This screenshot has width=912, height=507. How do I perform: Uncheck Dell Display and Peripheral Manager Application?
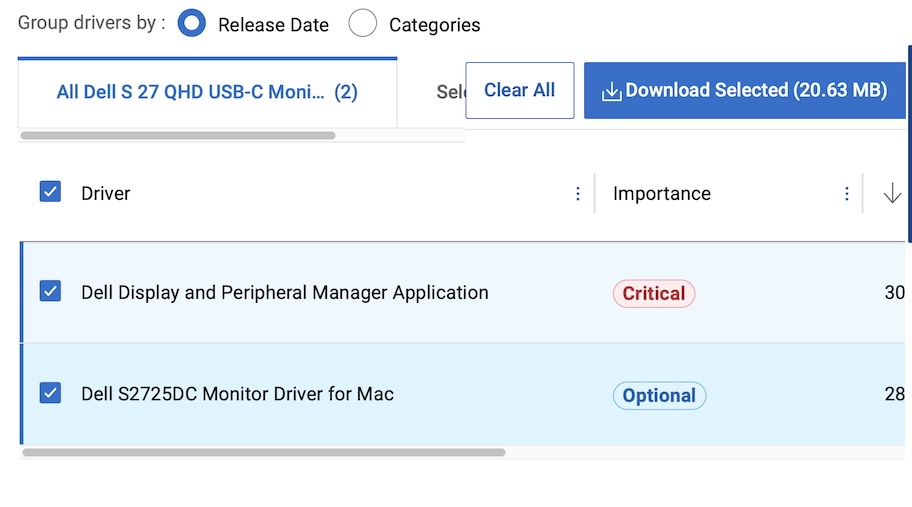[x=50, y=291]
